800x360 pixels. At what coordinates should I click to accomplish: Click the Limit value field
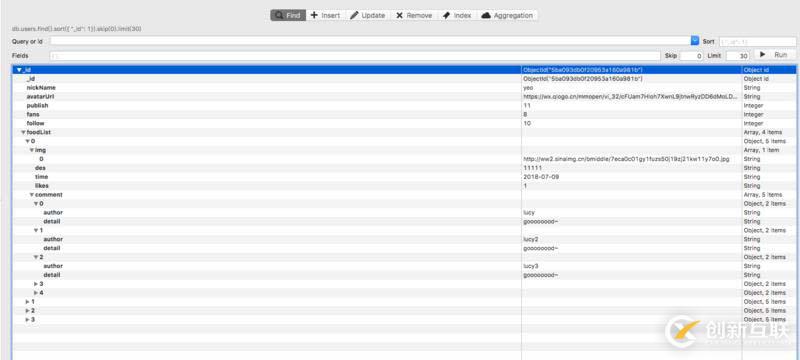[737, 56]
